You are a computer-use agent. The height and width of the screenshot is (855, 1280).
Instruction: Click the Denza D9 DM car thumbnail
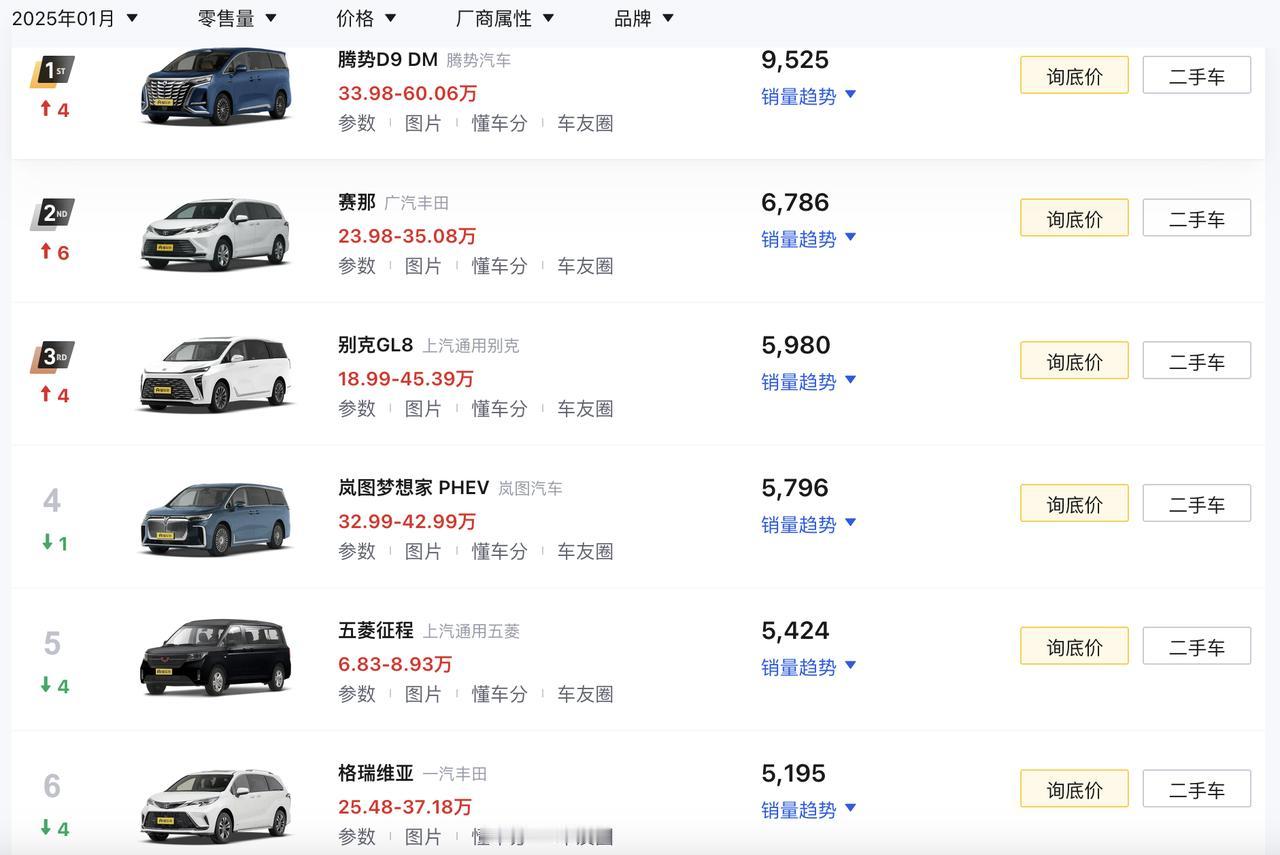point(216,85)
